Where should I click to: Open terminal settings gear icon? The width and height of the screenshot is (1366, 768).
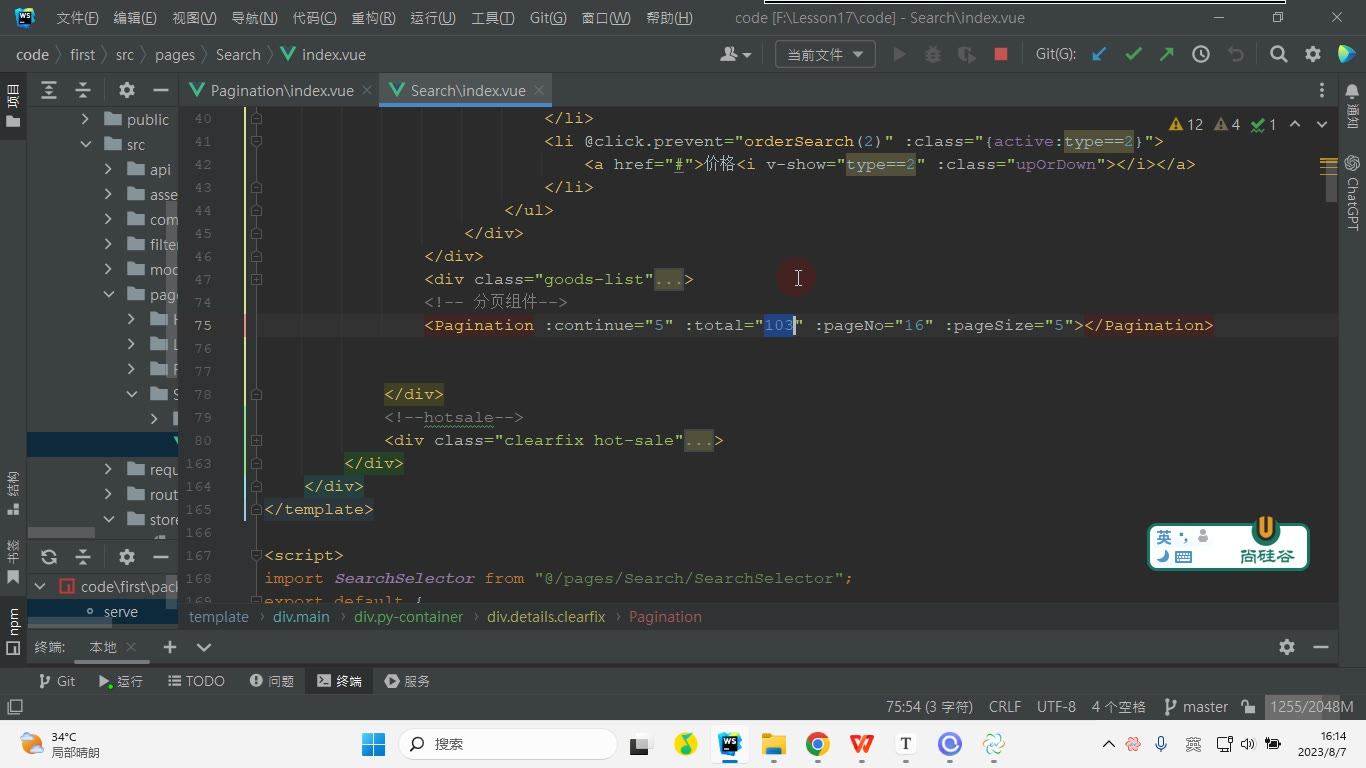[x=1287, y=647]
